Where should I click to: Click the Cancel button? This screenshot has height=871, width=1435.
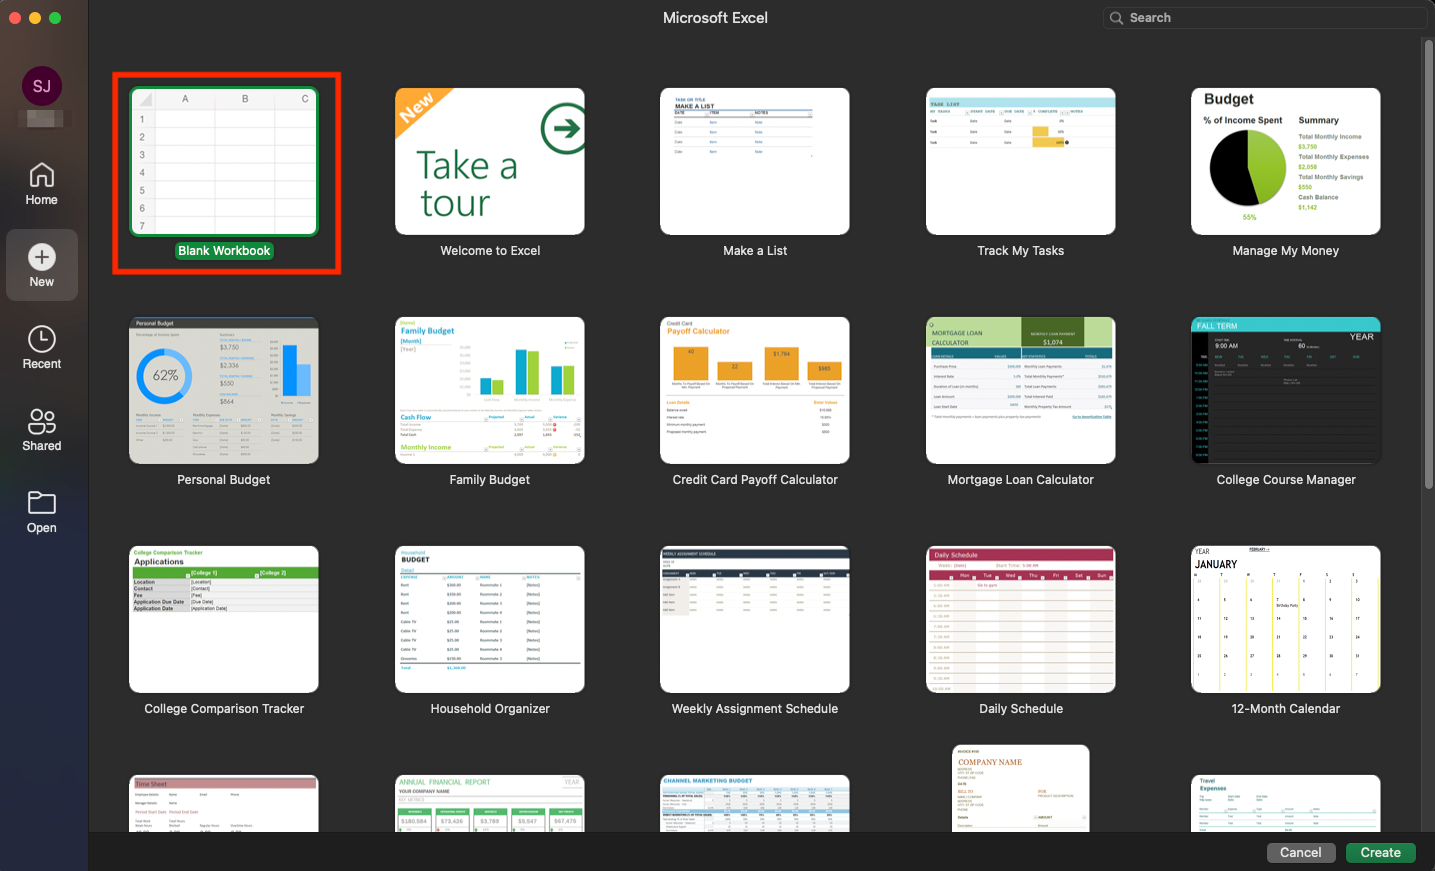point(1300,853)
